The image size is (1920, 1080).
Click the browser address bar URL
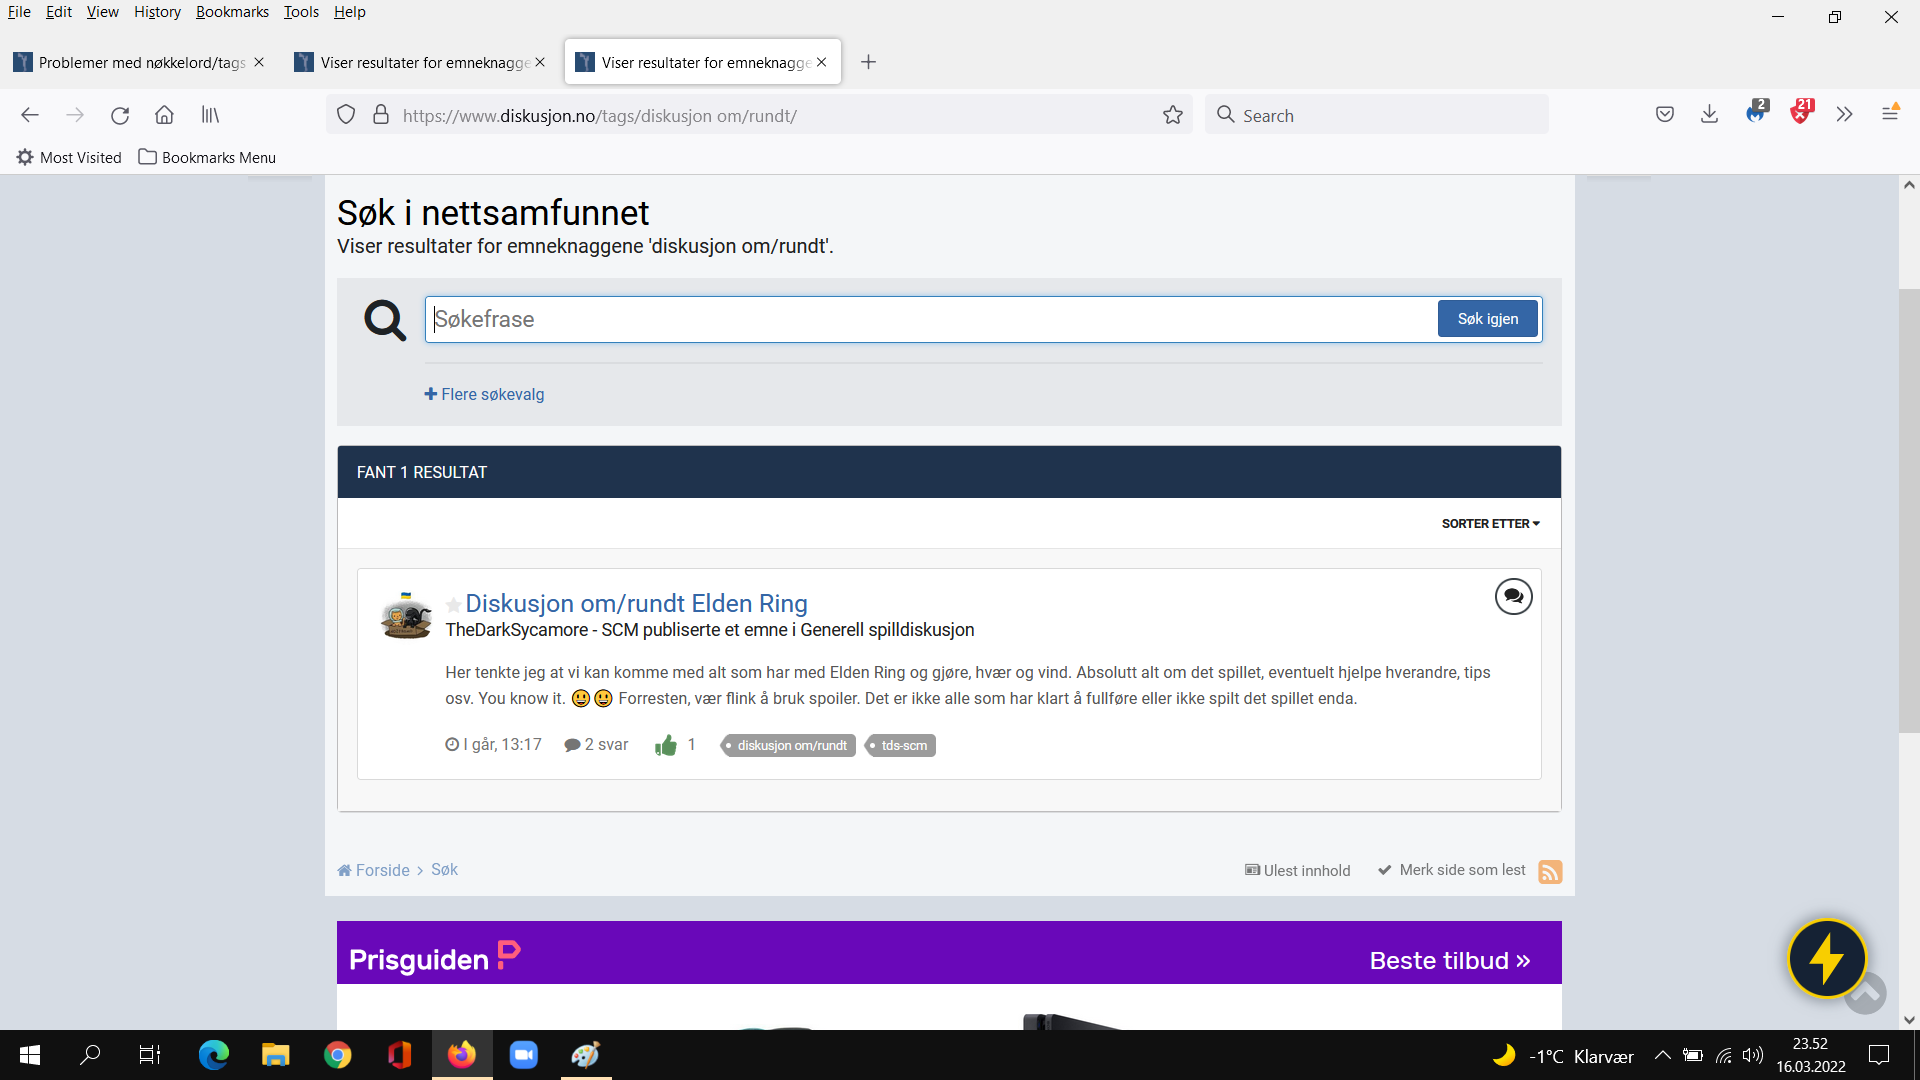click(760, 115)
